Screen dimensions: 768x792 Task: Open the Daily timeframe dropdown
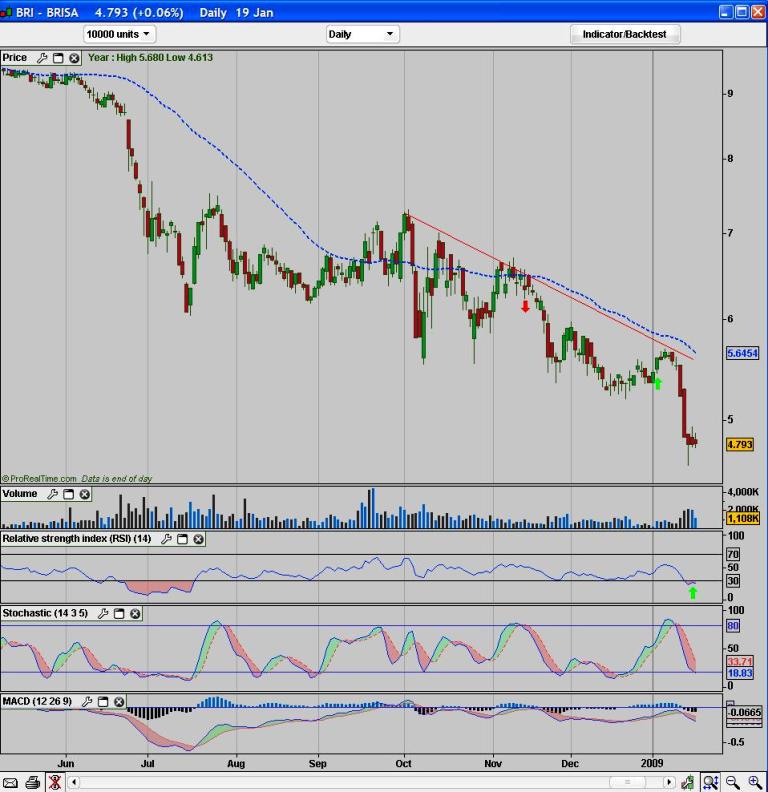tap(362, 34)
